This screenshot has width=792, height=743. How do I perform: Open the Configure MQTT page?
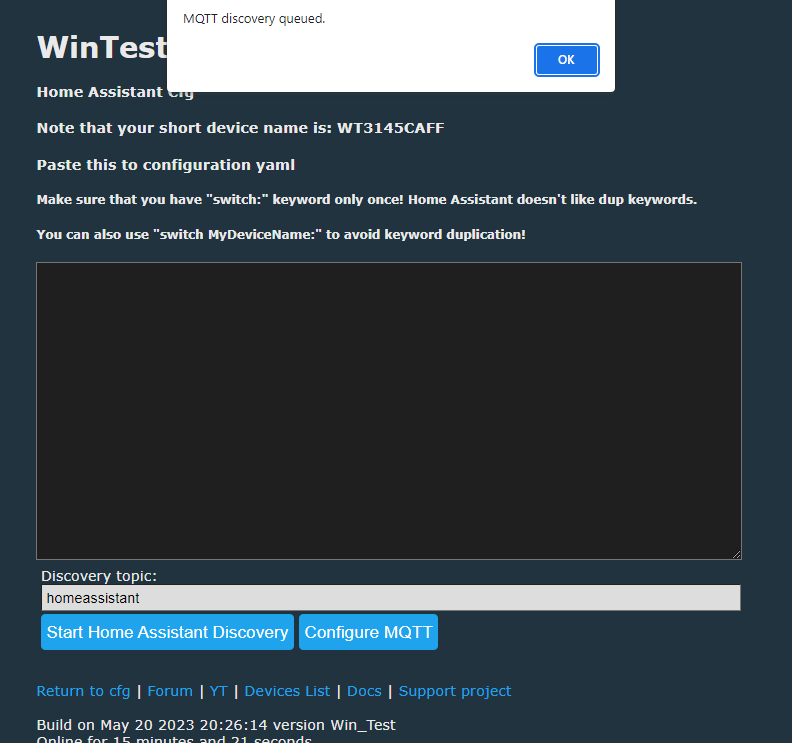tap(368, 632)
